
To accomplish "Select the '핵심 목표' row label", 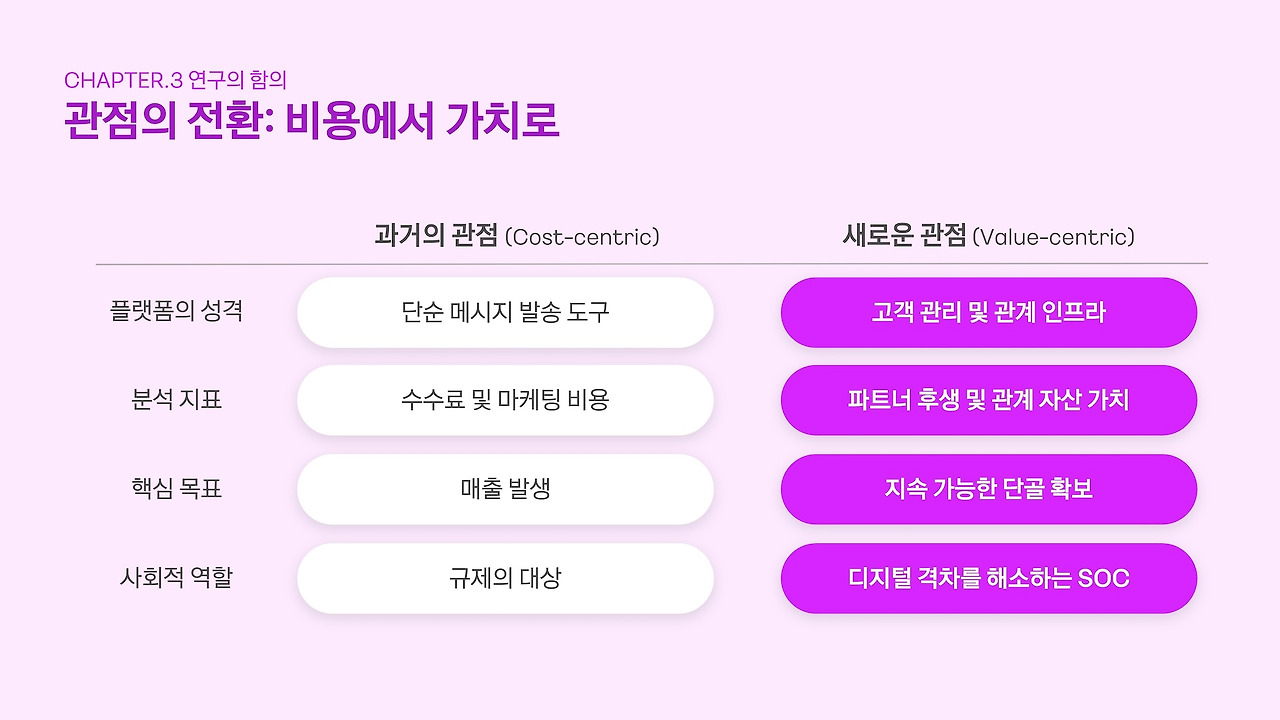I will click(176, 489).
